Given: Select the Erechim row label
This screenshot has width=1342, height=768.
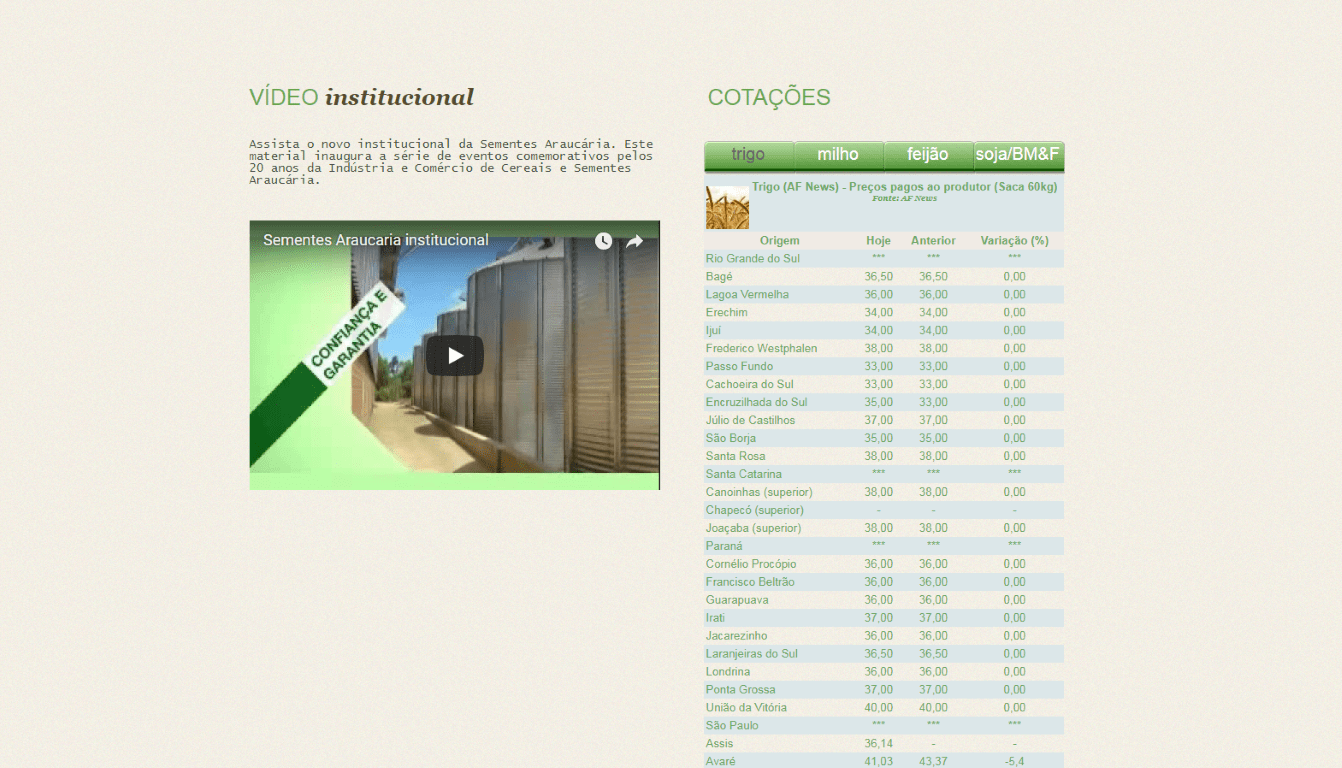Looking at the screenshot, I should tap(726, 313).
